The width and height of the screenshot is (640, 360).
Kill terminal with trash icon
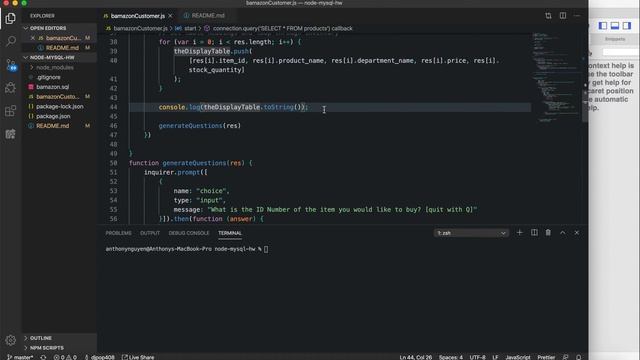[x=548, y=233]
